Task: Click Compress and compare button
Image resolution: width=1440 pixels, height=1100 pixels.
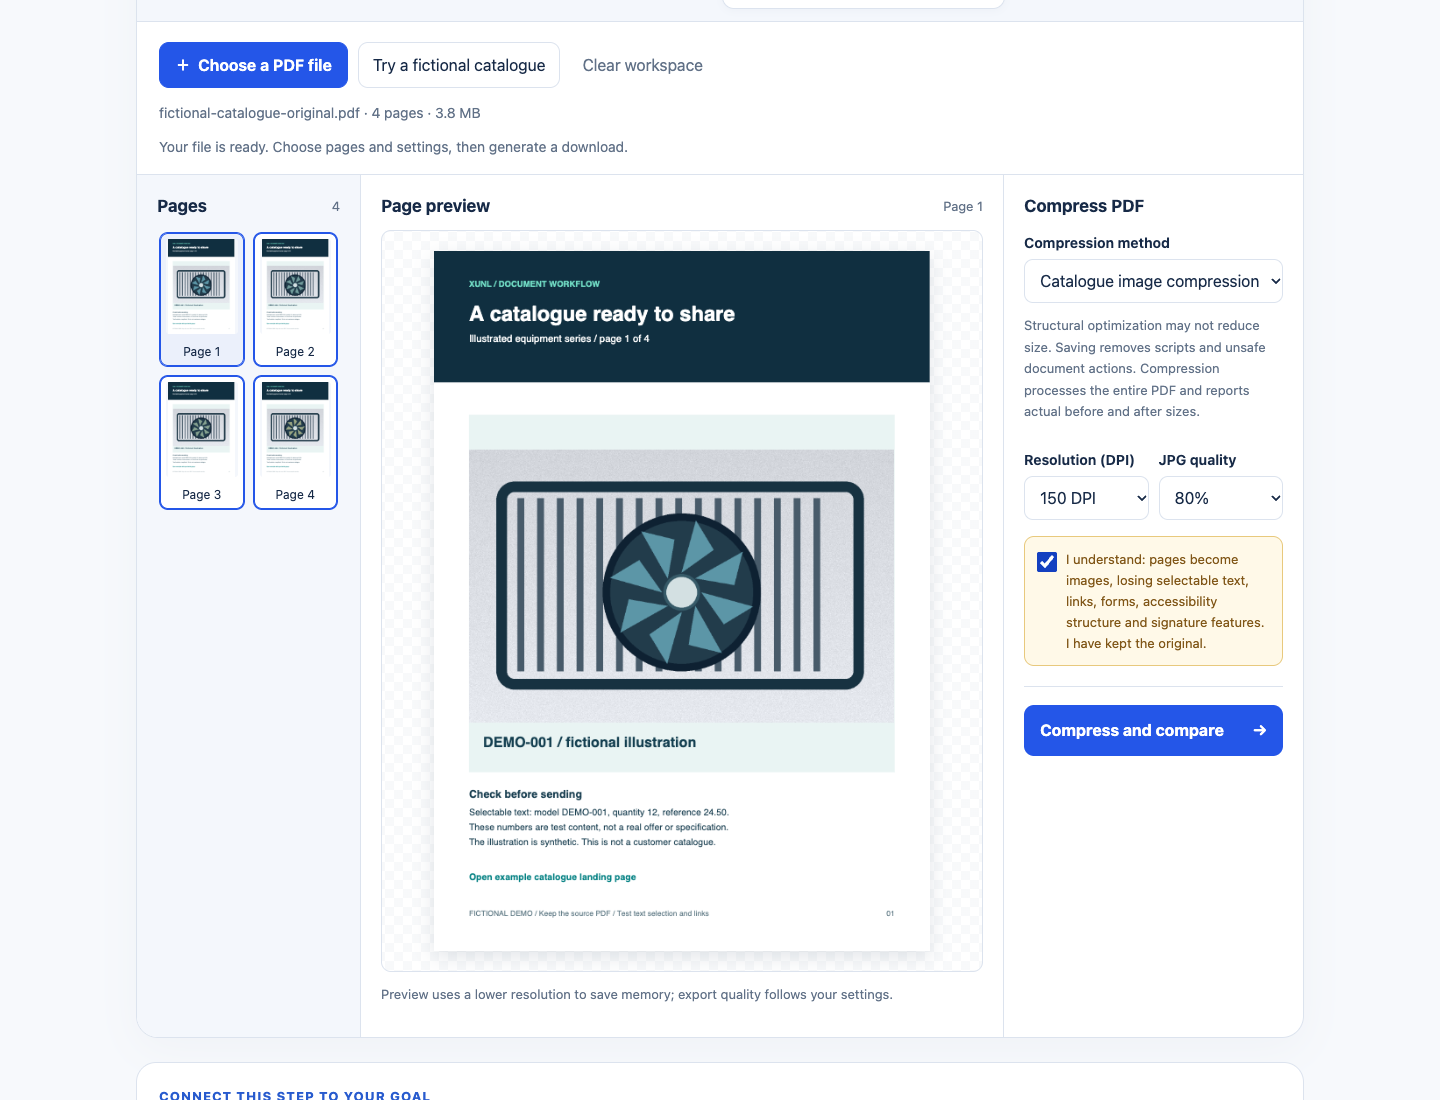Action: pyautogui.click(x=1153, y=731)
